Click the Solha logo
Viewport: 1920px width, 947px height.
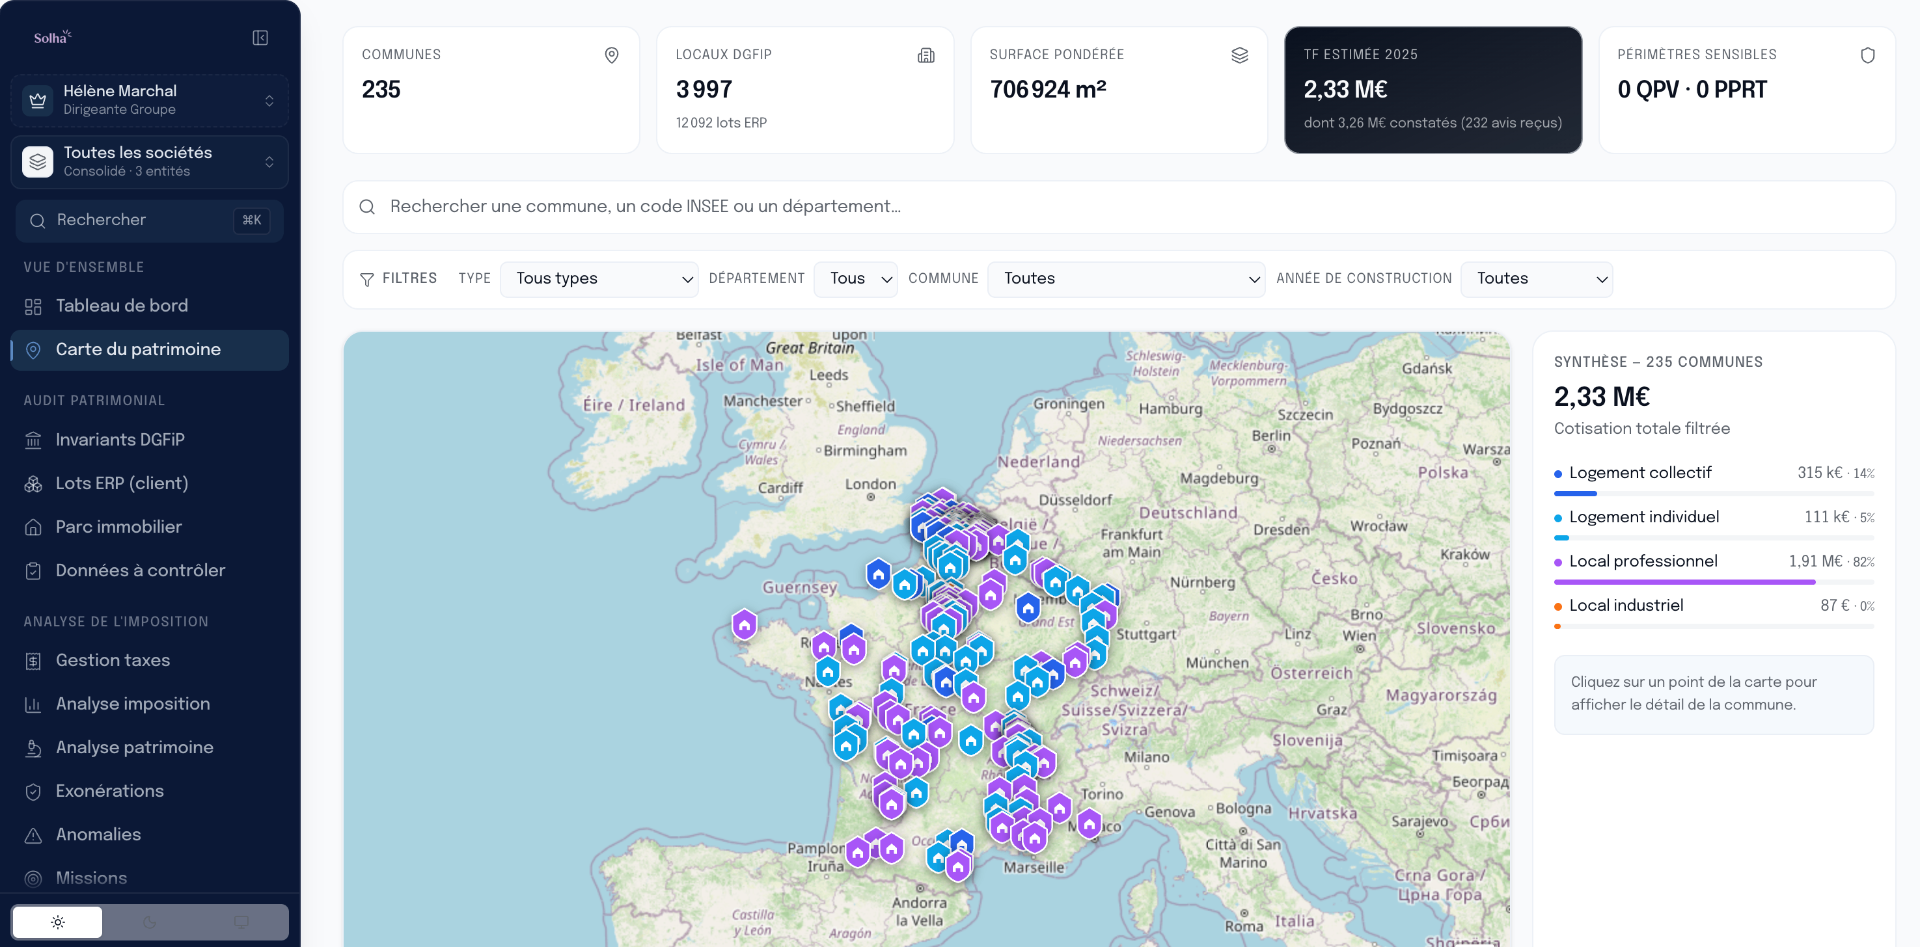point(52,38)
